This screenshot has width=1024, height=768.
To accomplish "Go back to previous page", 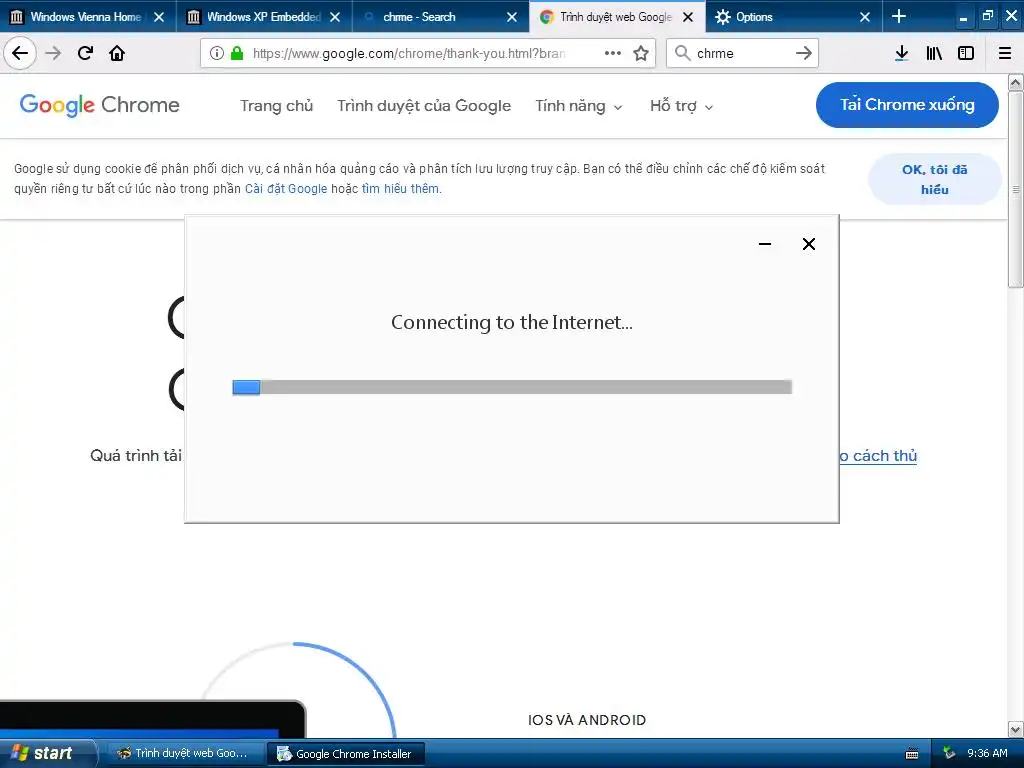I will point(20,53).
